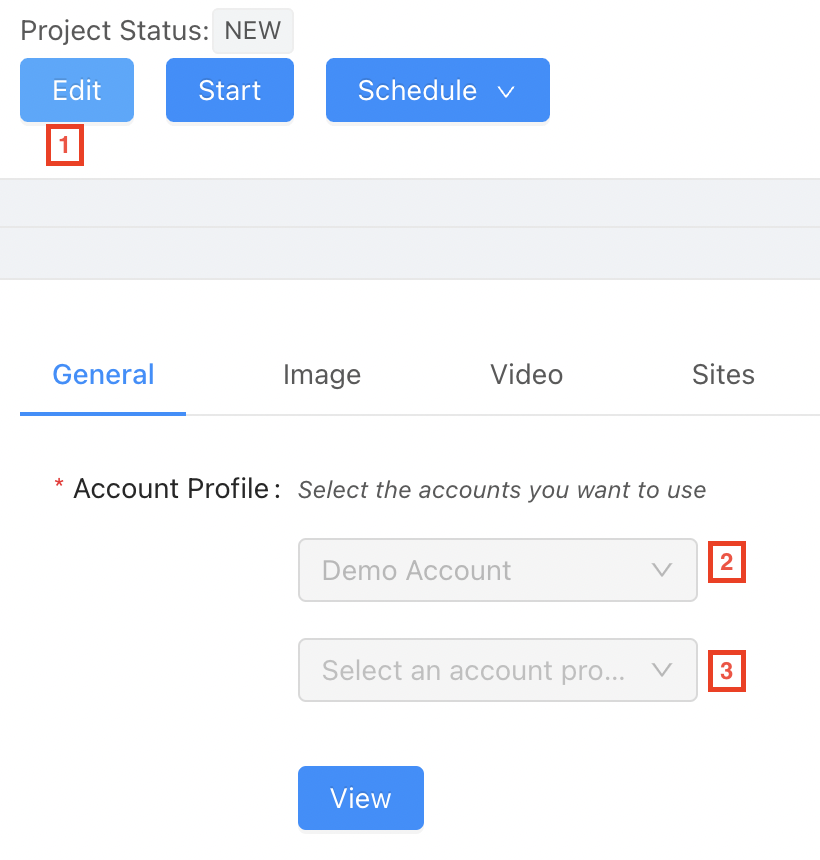The width and height of the screenshot is (820, 860).
Task: Click the chevron arrow beside Schedule
Action: coord(506,91)
